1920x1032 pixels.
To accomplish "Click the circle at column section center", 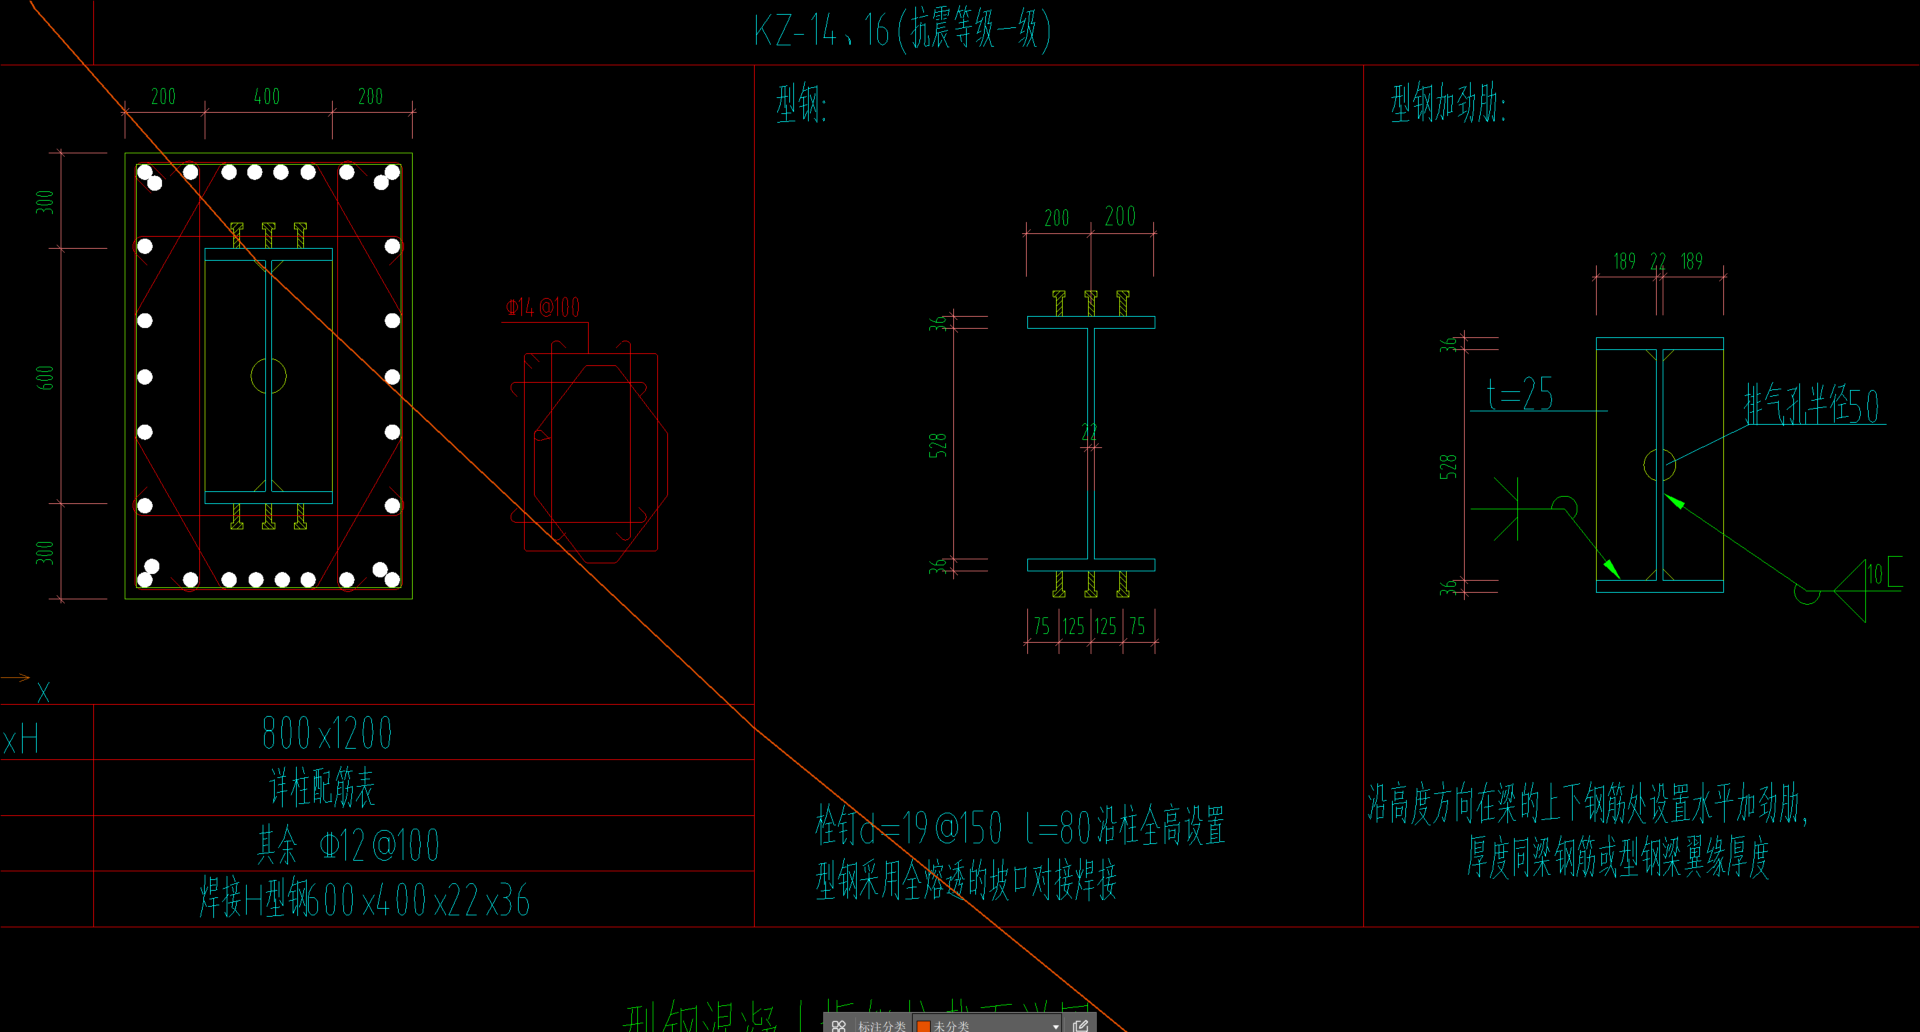I will coord(268,376).
